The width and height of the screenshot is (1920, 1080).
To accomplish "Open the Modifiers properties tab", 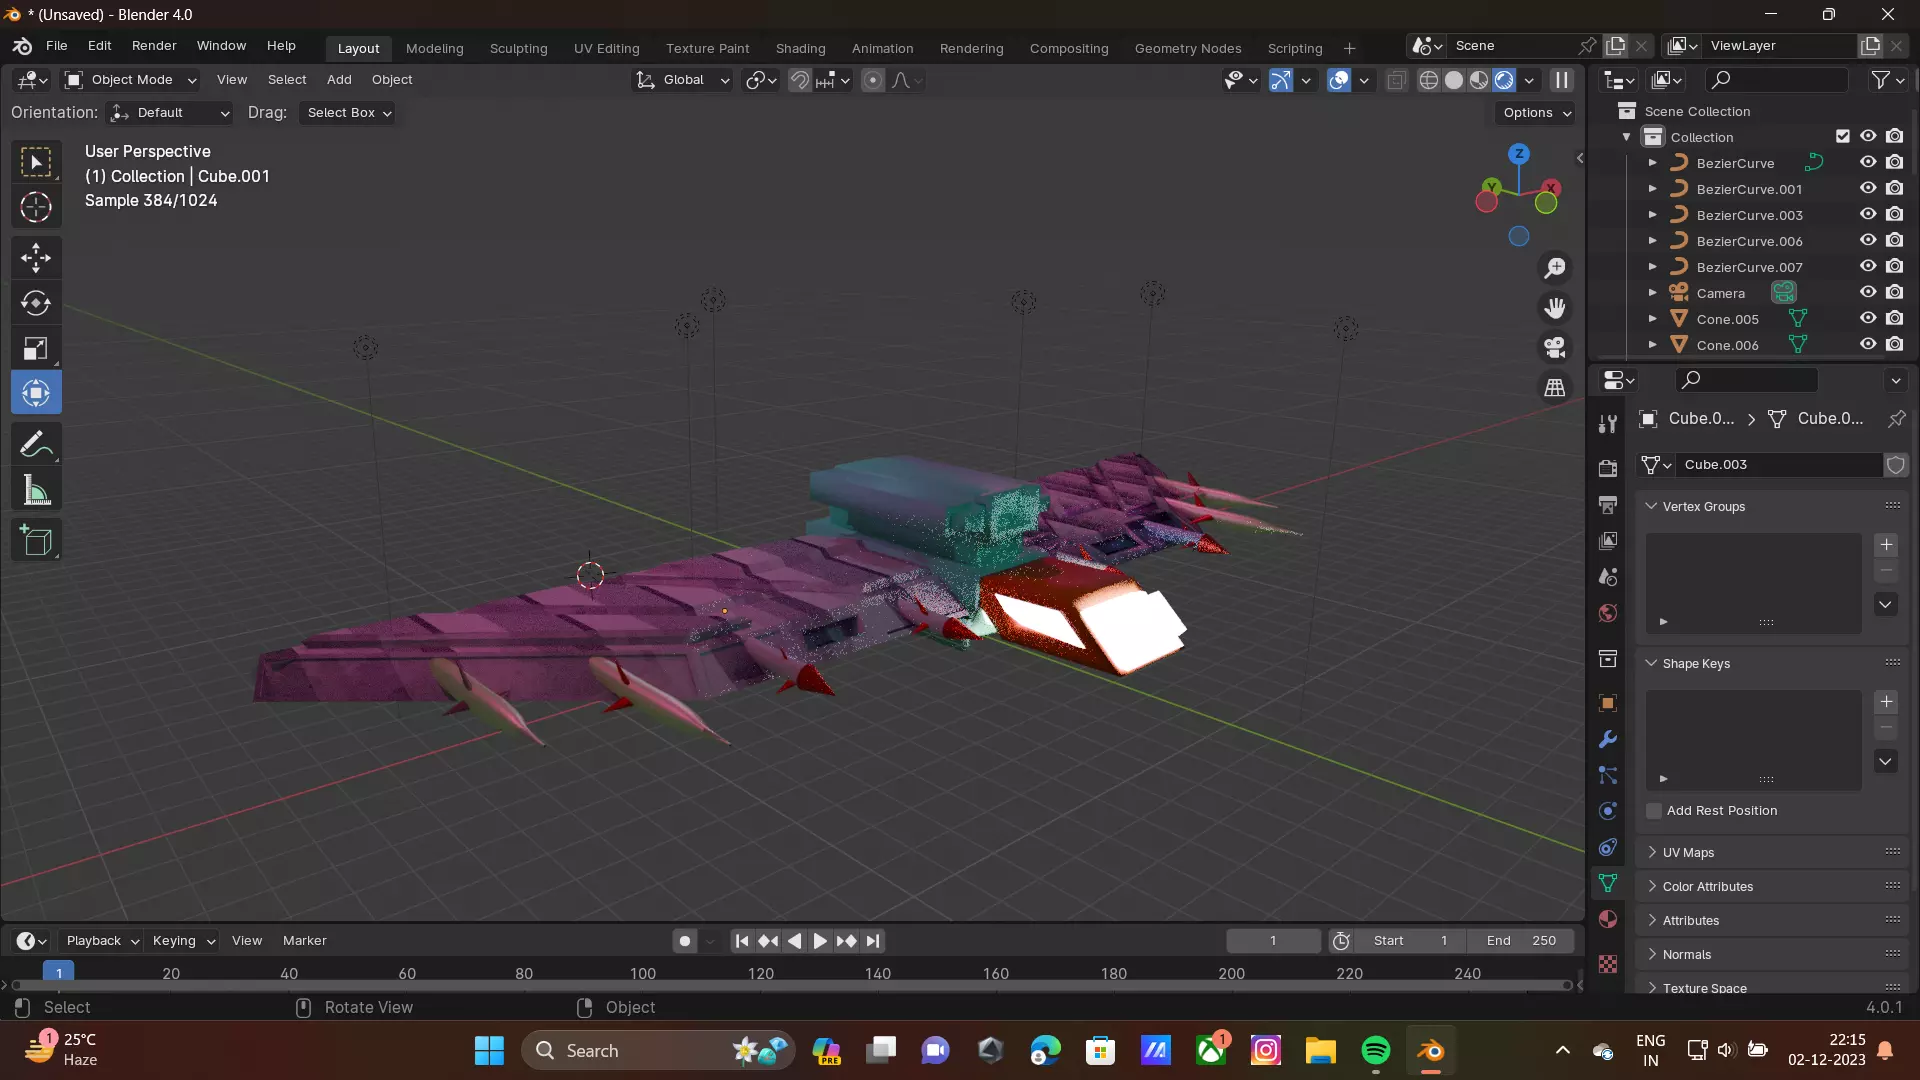I will (1608, 740).
